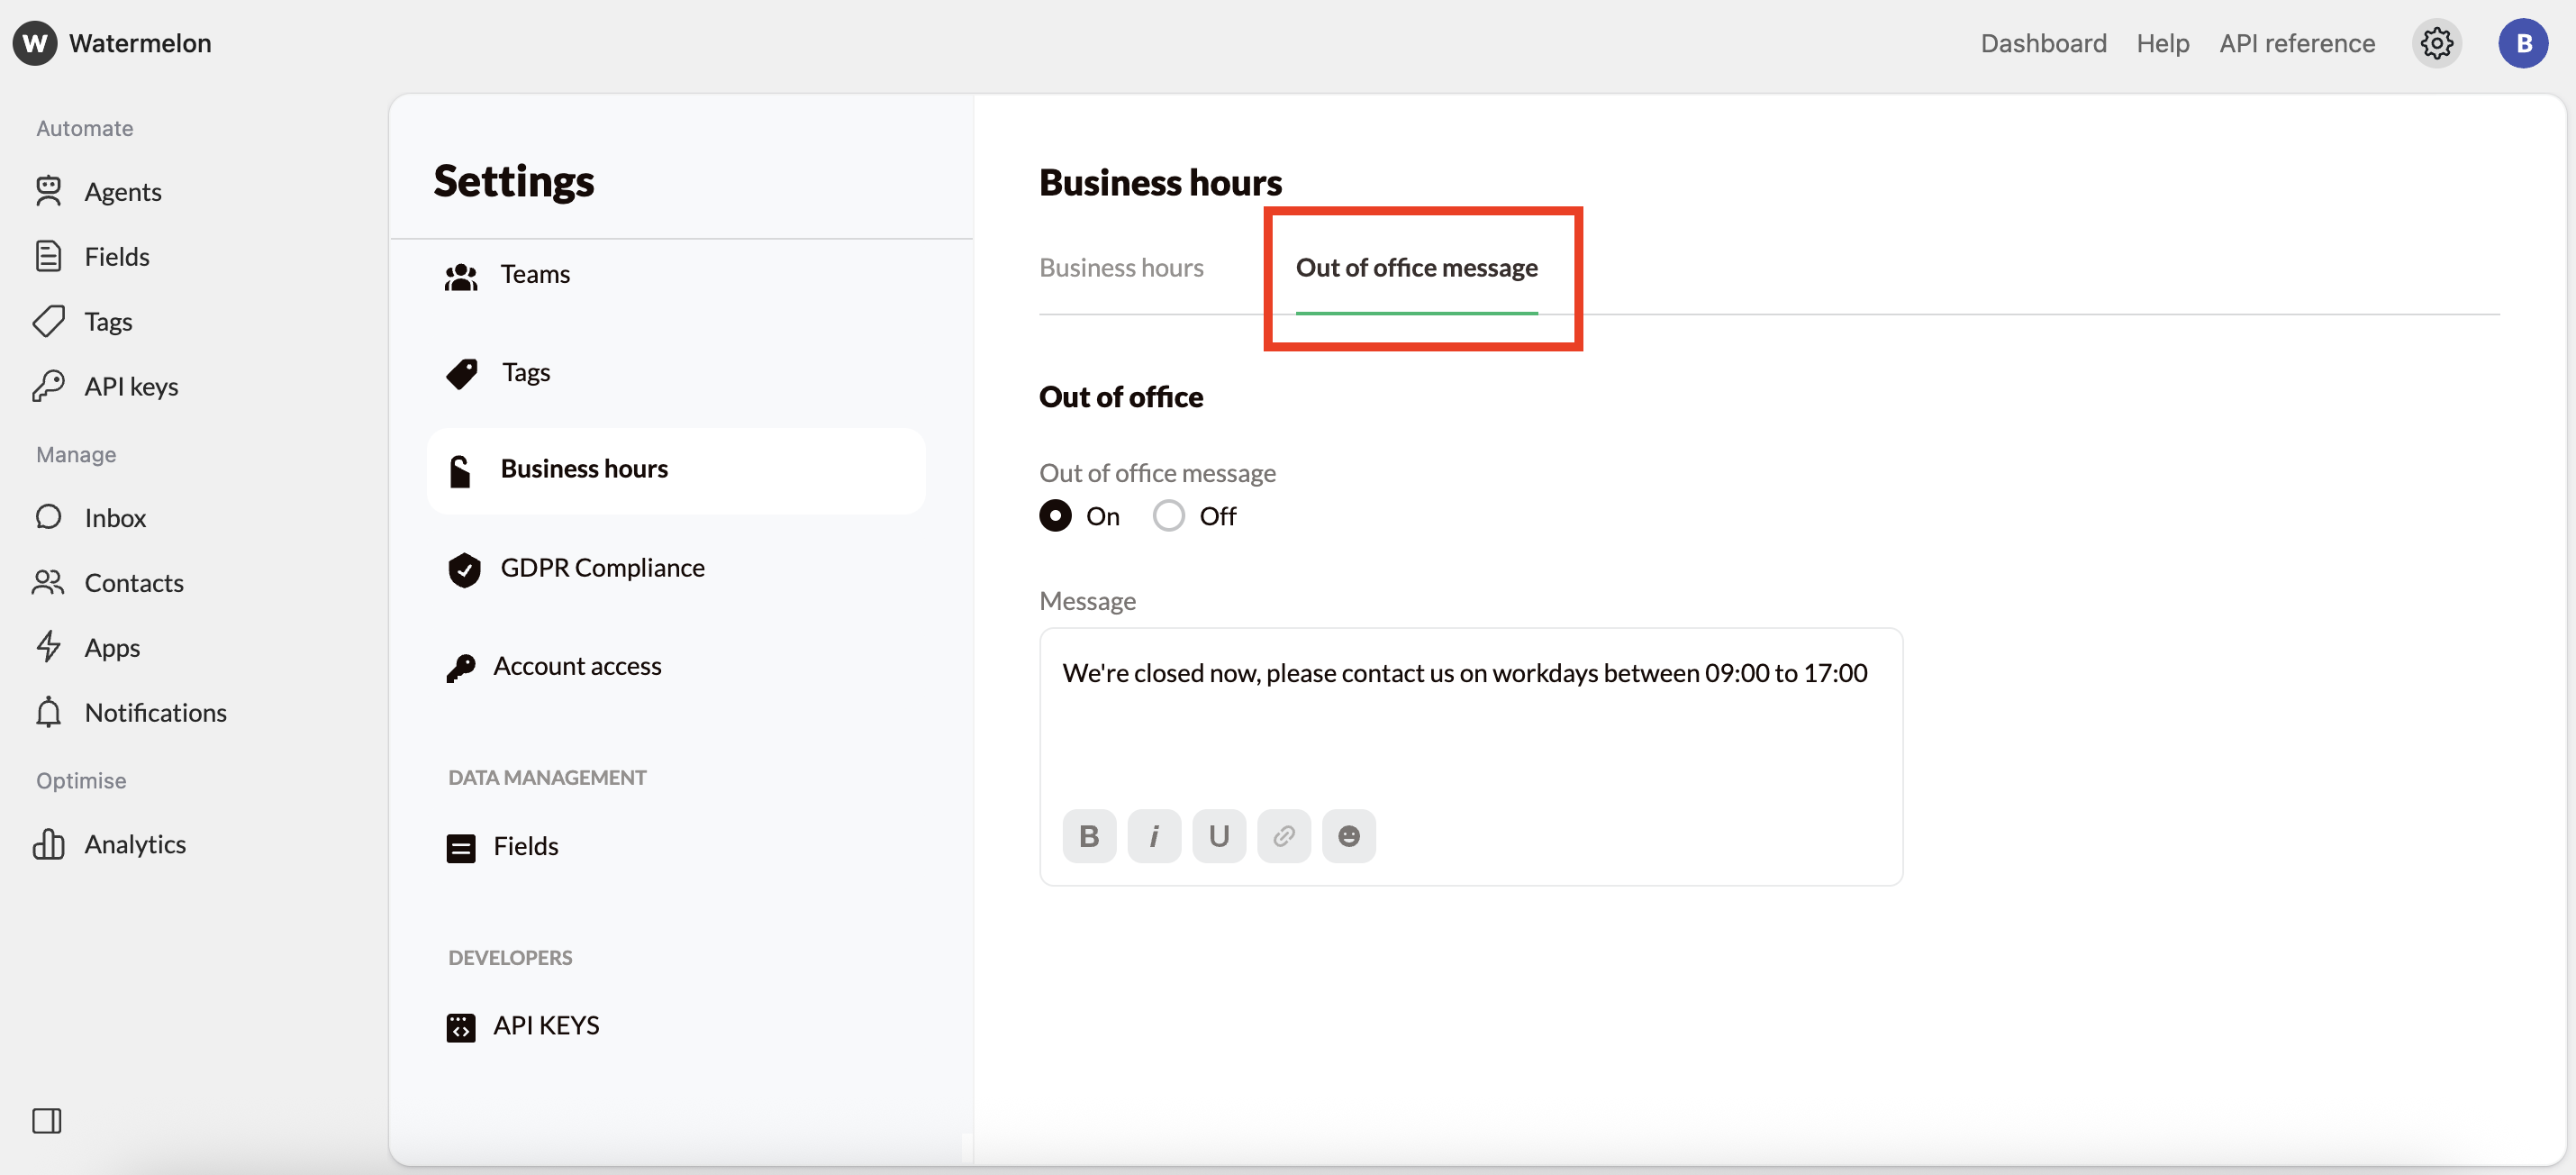Click into the out of office message text
Image resolution: width=2576 pixels, height=1175 pixels.
point(1464,673)
